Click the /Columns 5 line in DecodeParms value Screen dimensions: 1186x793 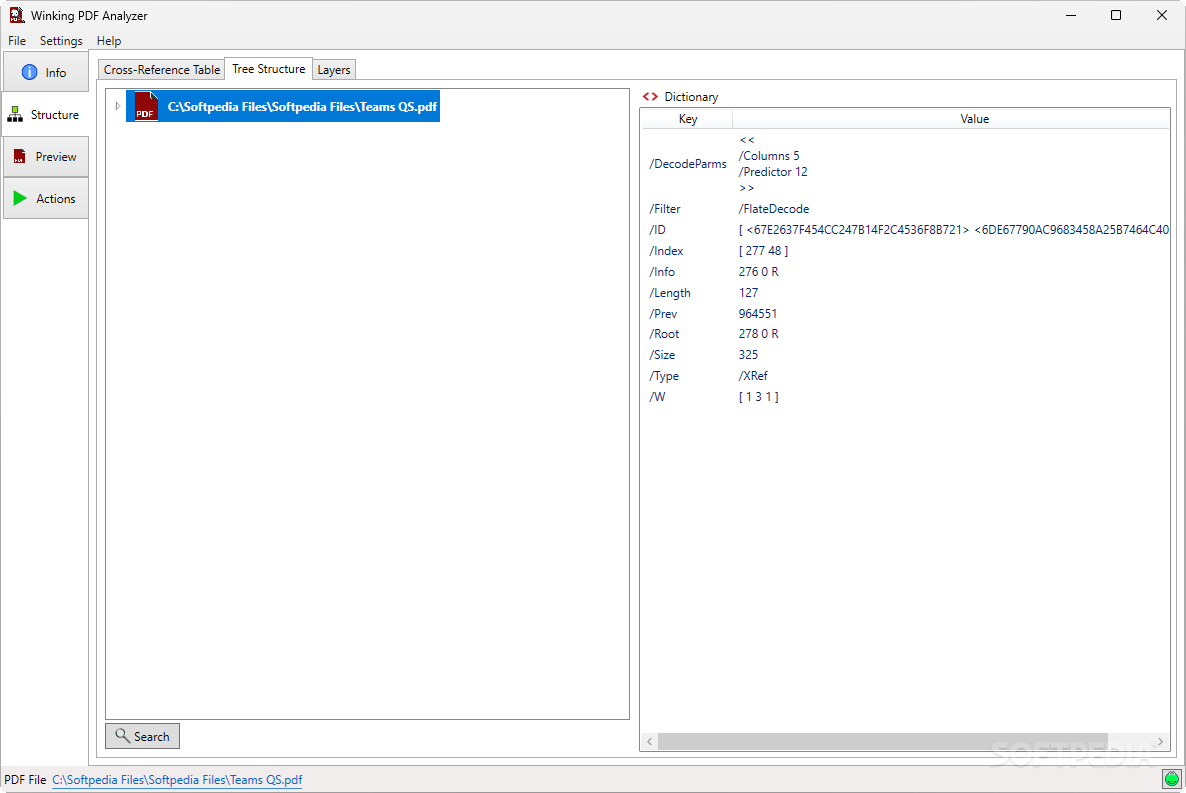point(768,156)
